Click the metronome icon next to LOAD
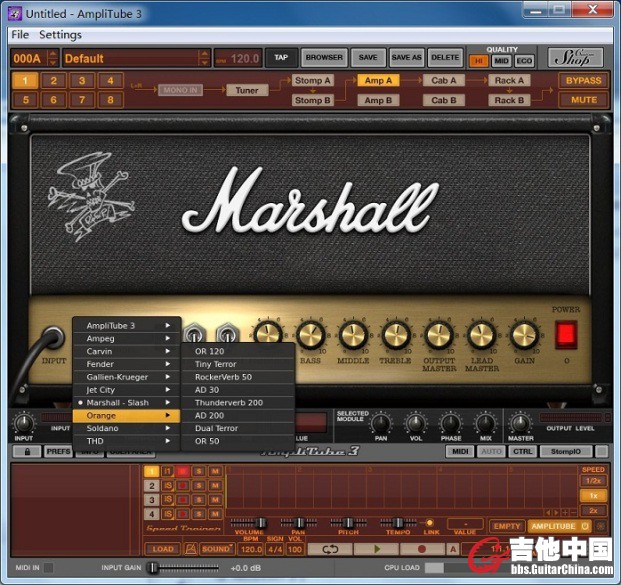The height and width of the screenshot is (585, 621). click(189, 549)
